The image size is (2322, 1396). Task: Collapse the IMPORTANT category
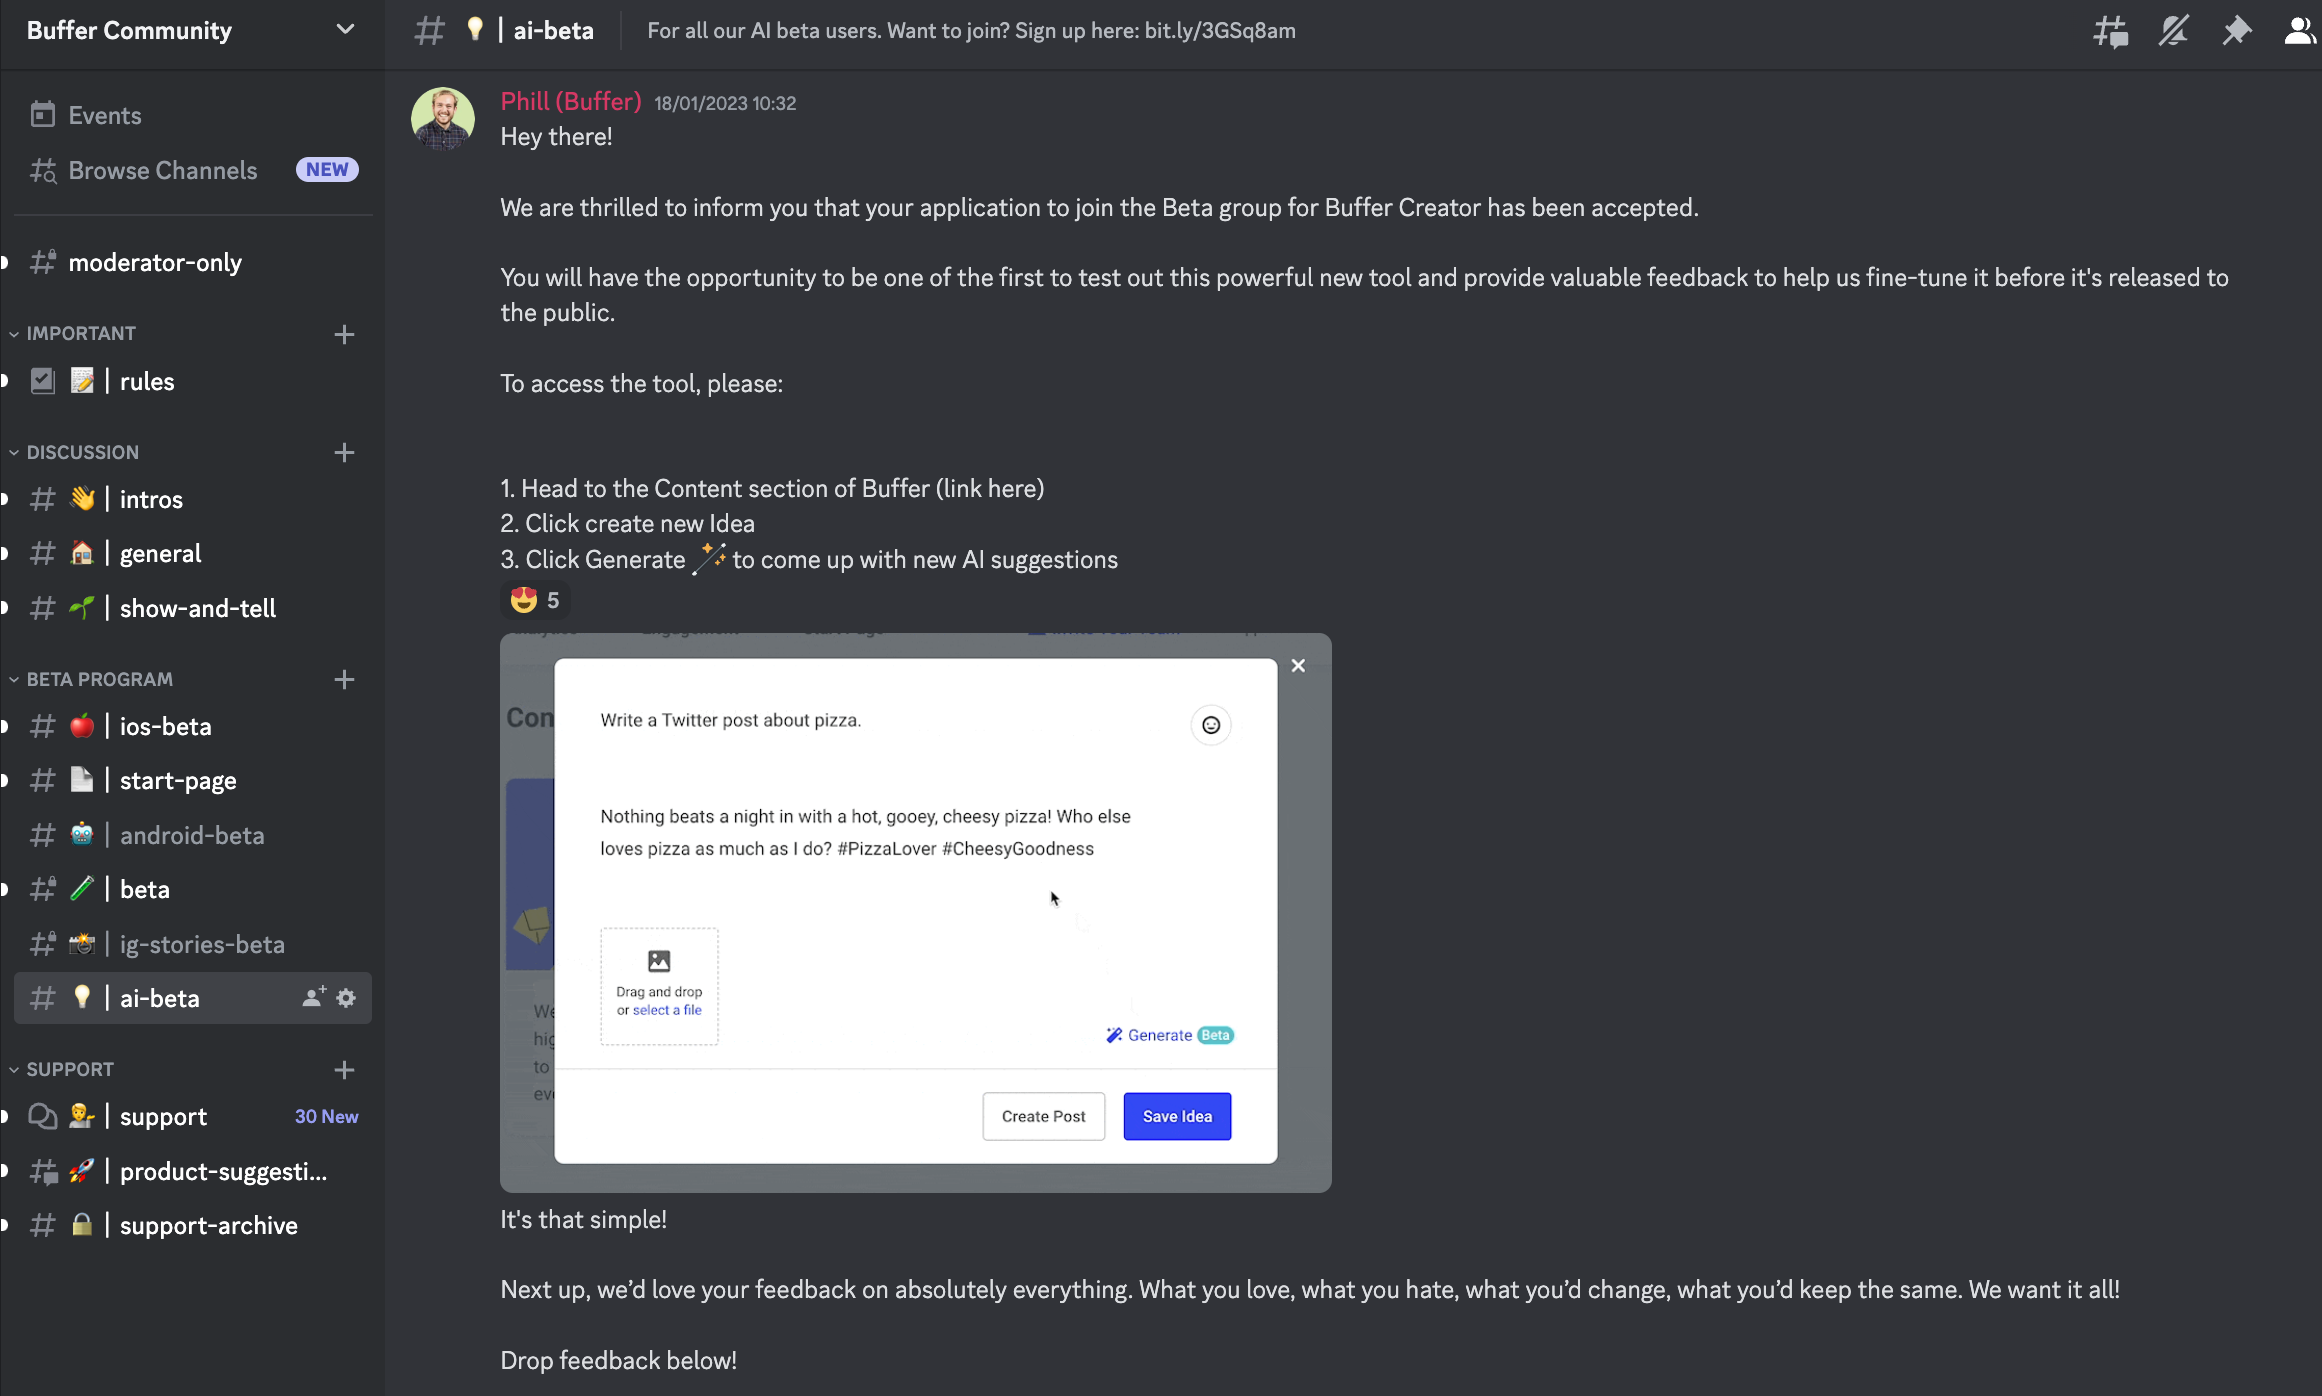(x=81, y=333)
